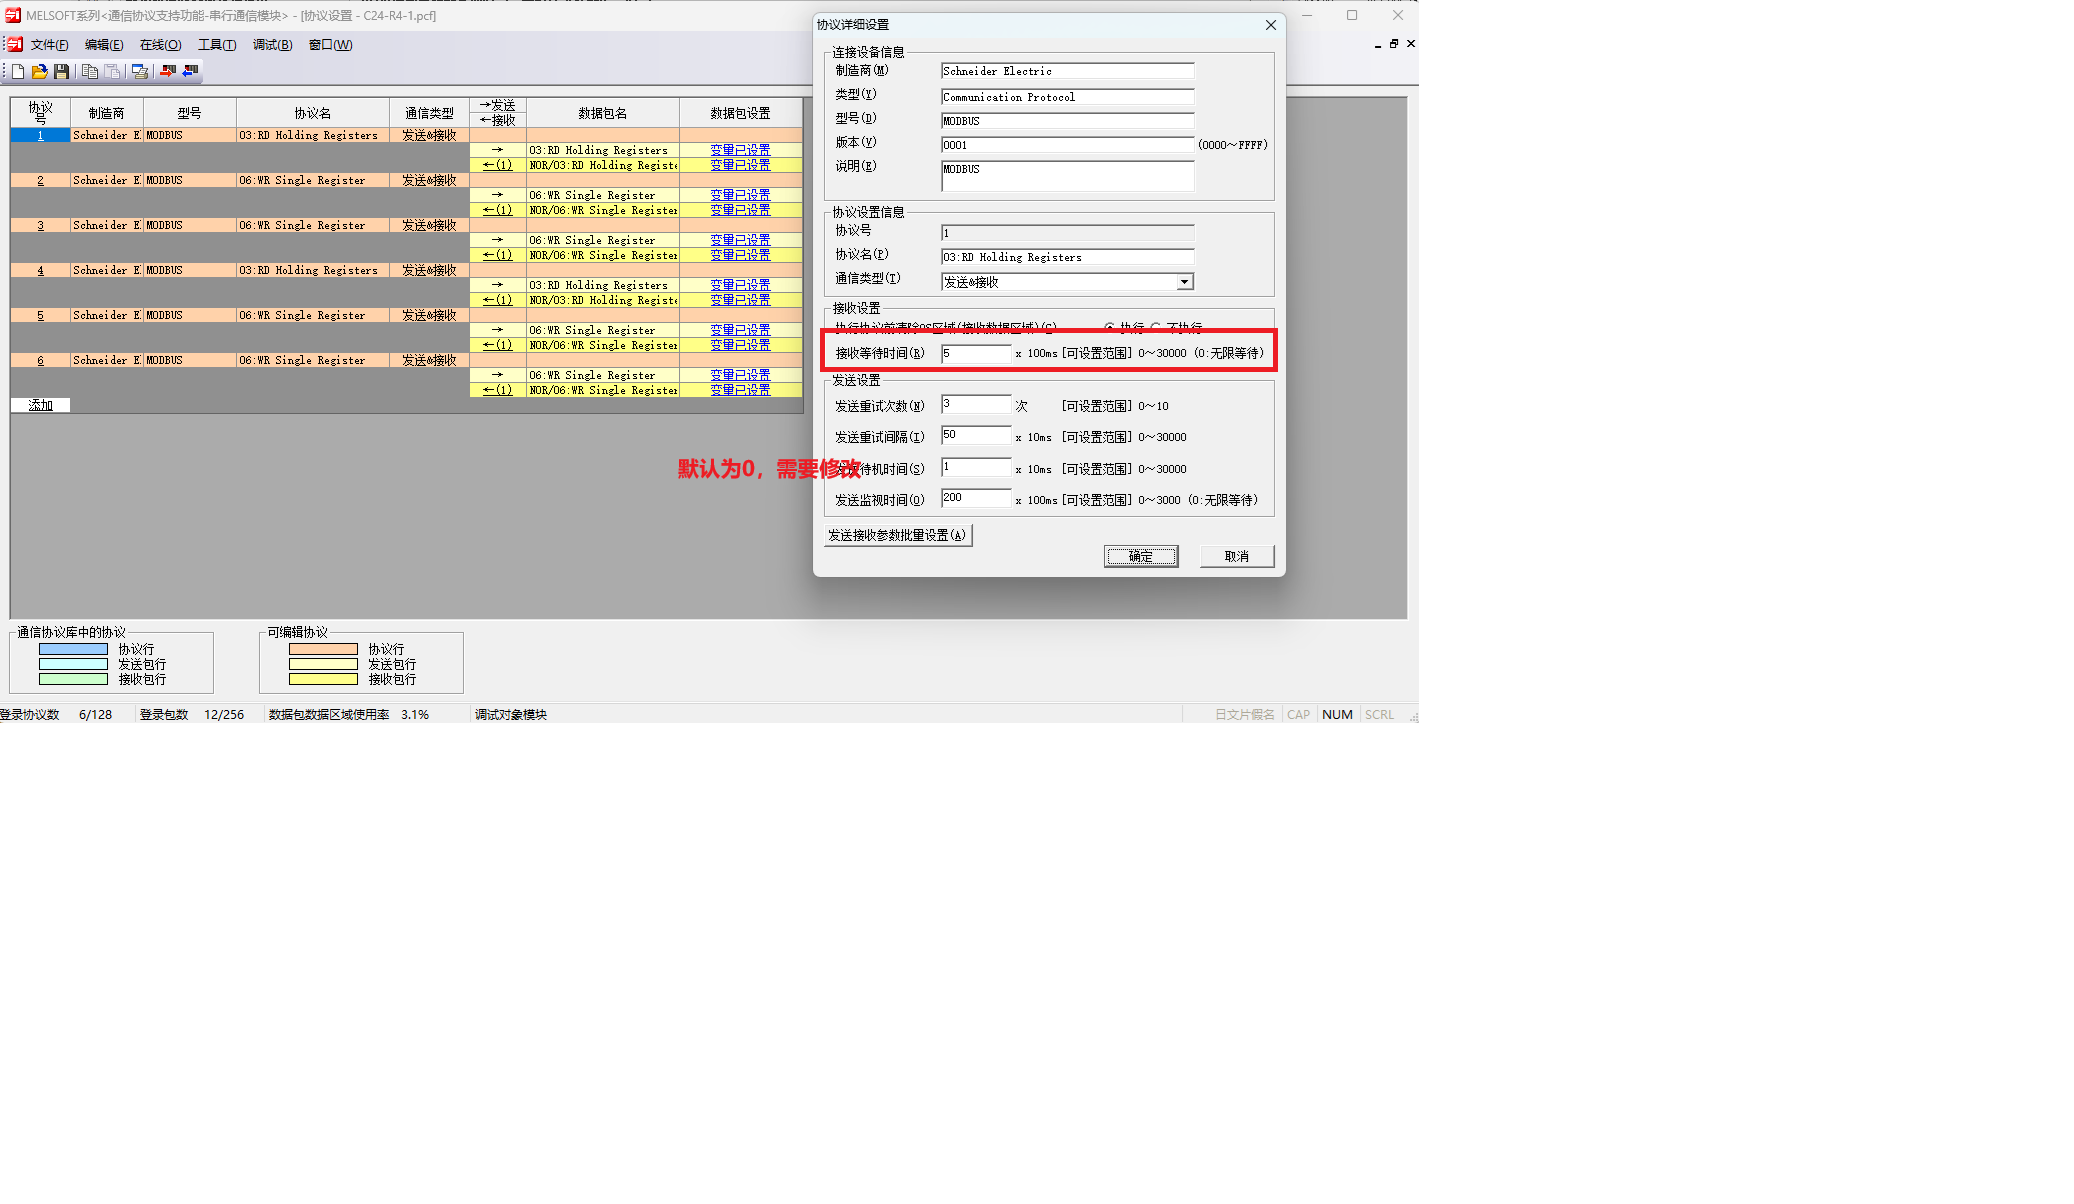Click the New file toolbar icon
Screen dimensions: 2074x1204
pos(18,71)
